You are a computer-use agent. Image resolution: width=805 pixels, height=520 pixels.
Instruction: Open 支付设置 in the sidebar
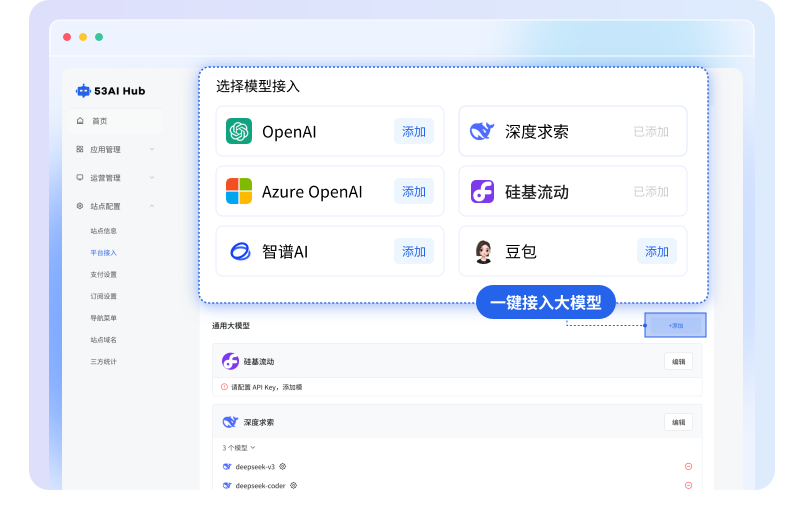[104, 275]
